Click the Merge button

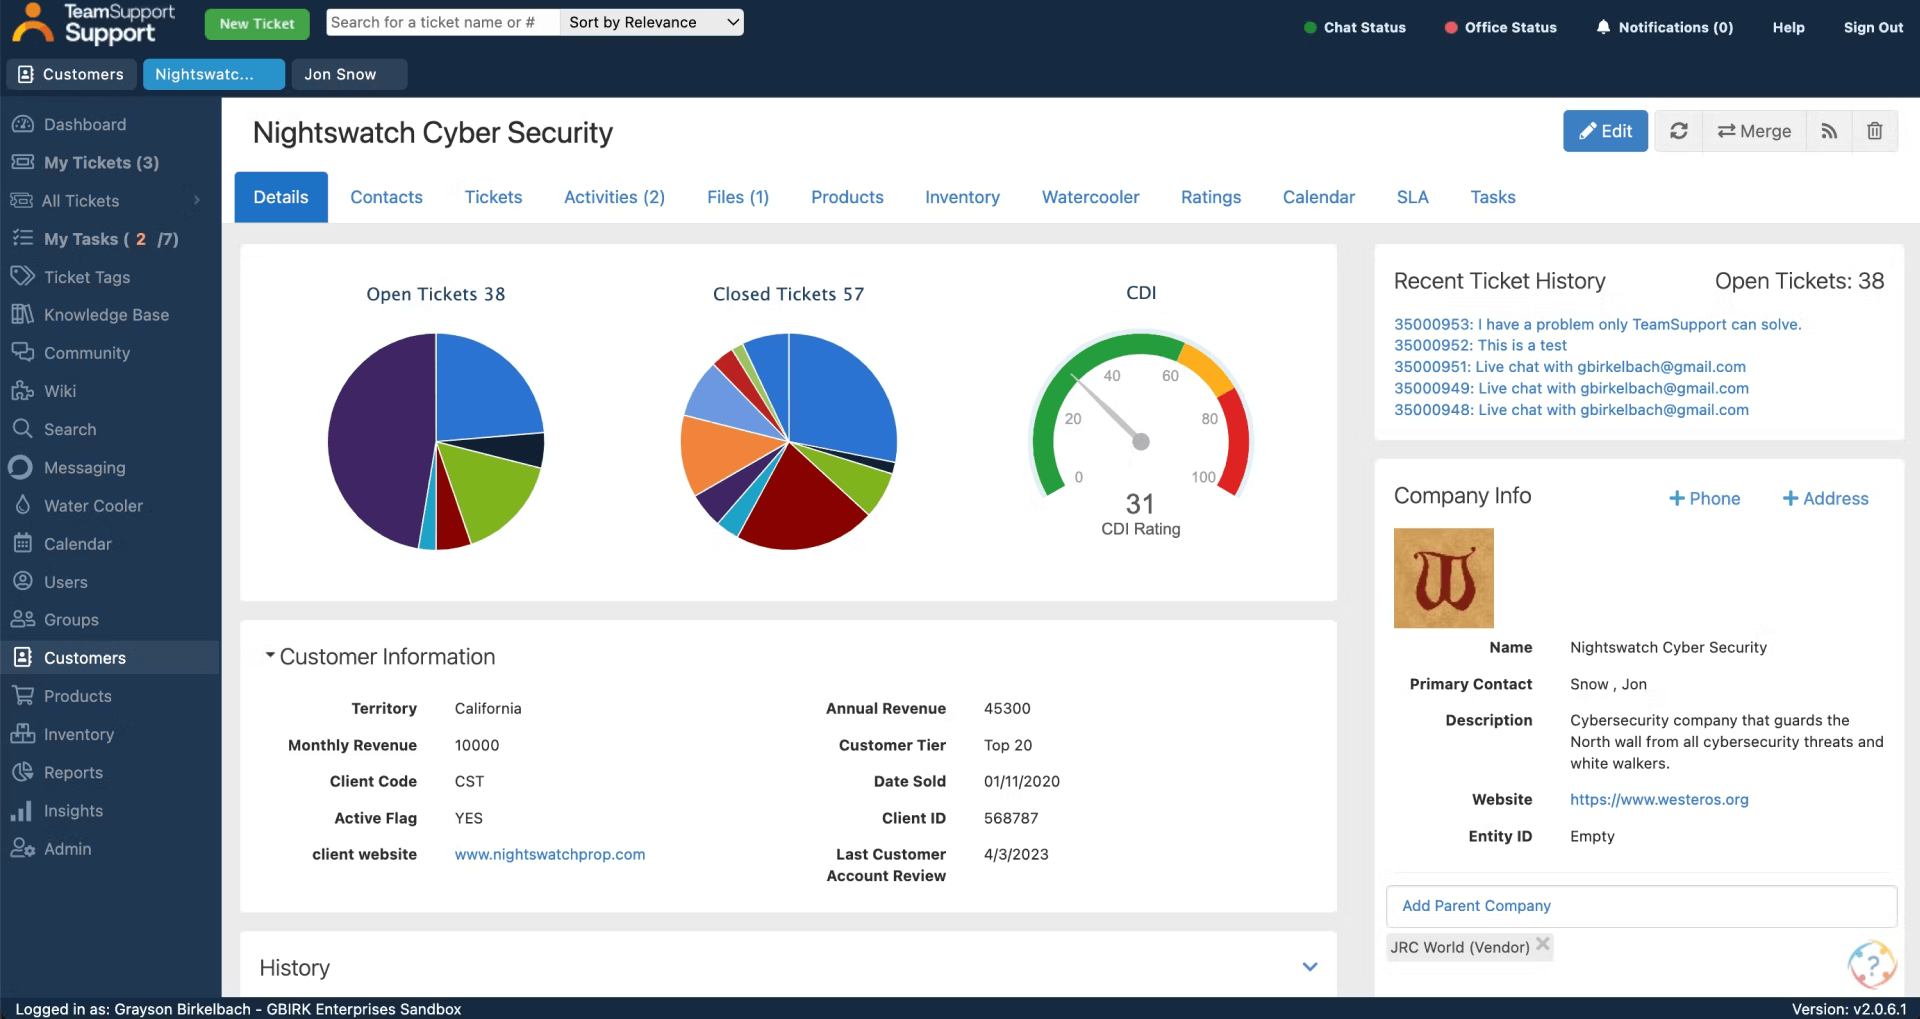point(1754,131)
